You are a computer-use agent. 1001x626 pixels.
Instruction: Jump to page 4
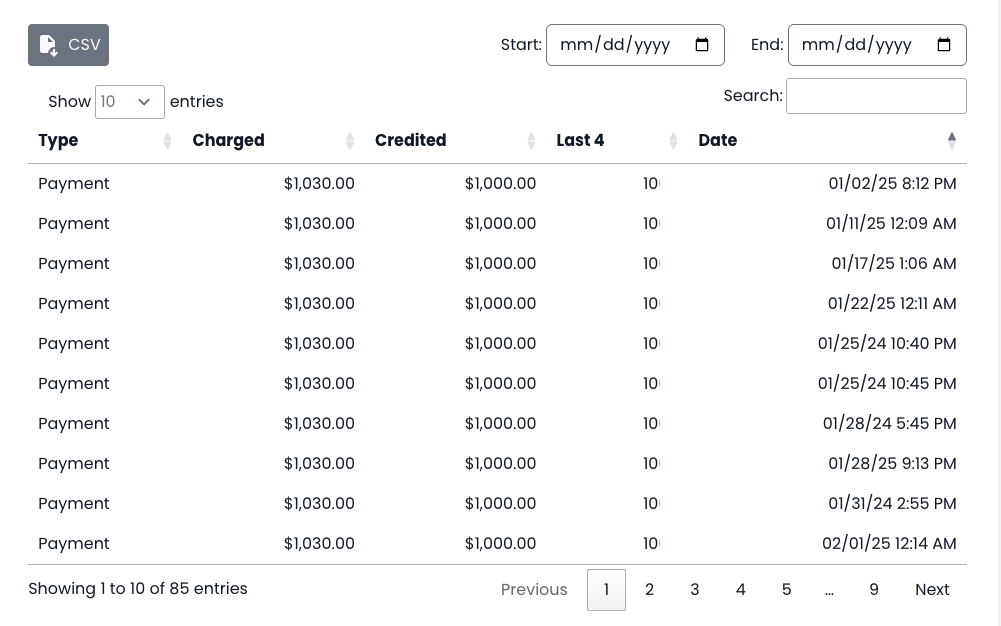(x=741, y=590)
